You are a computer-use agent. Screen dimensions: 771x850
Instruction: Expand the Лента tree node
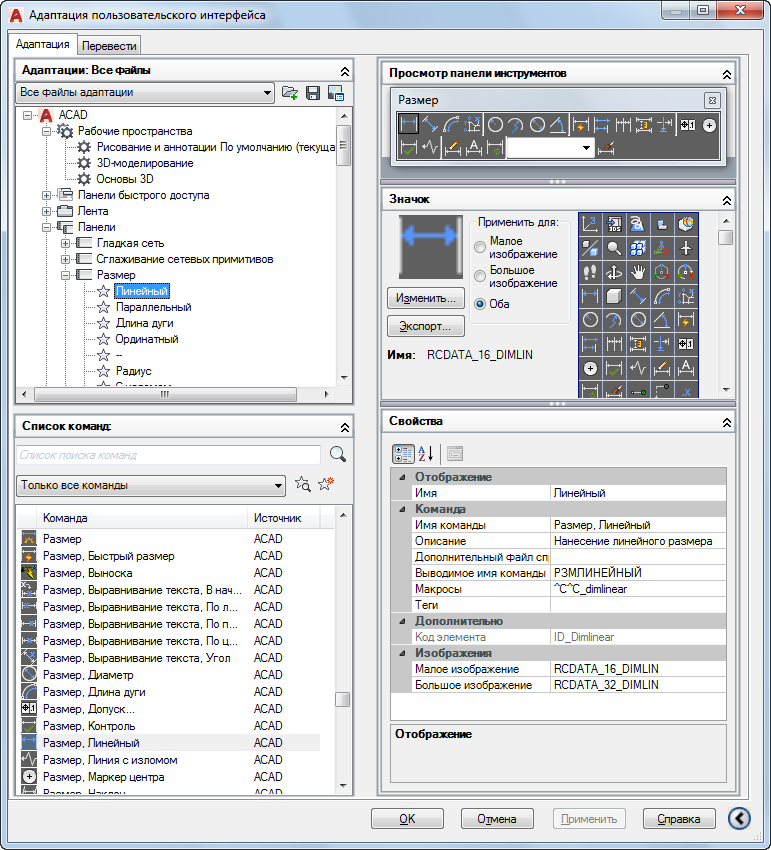coord(47,211)
